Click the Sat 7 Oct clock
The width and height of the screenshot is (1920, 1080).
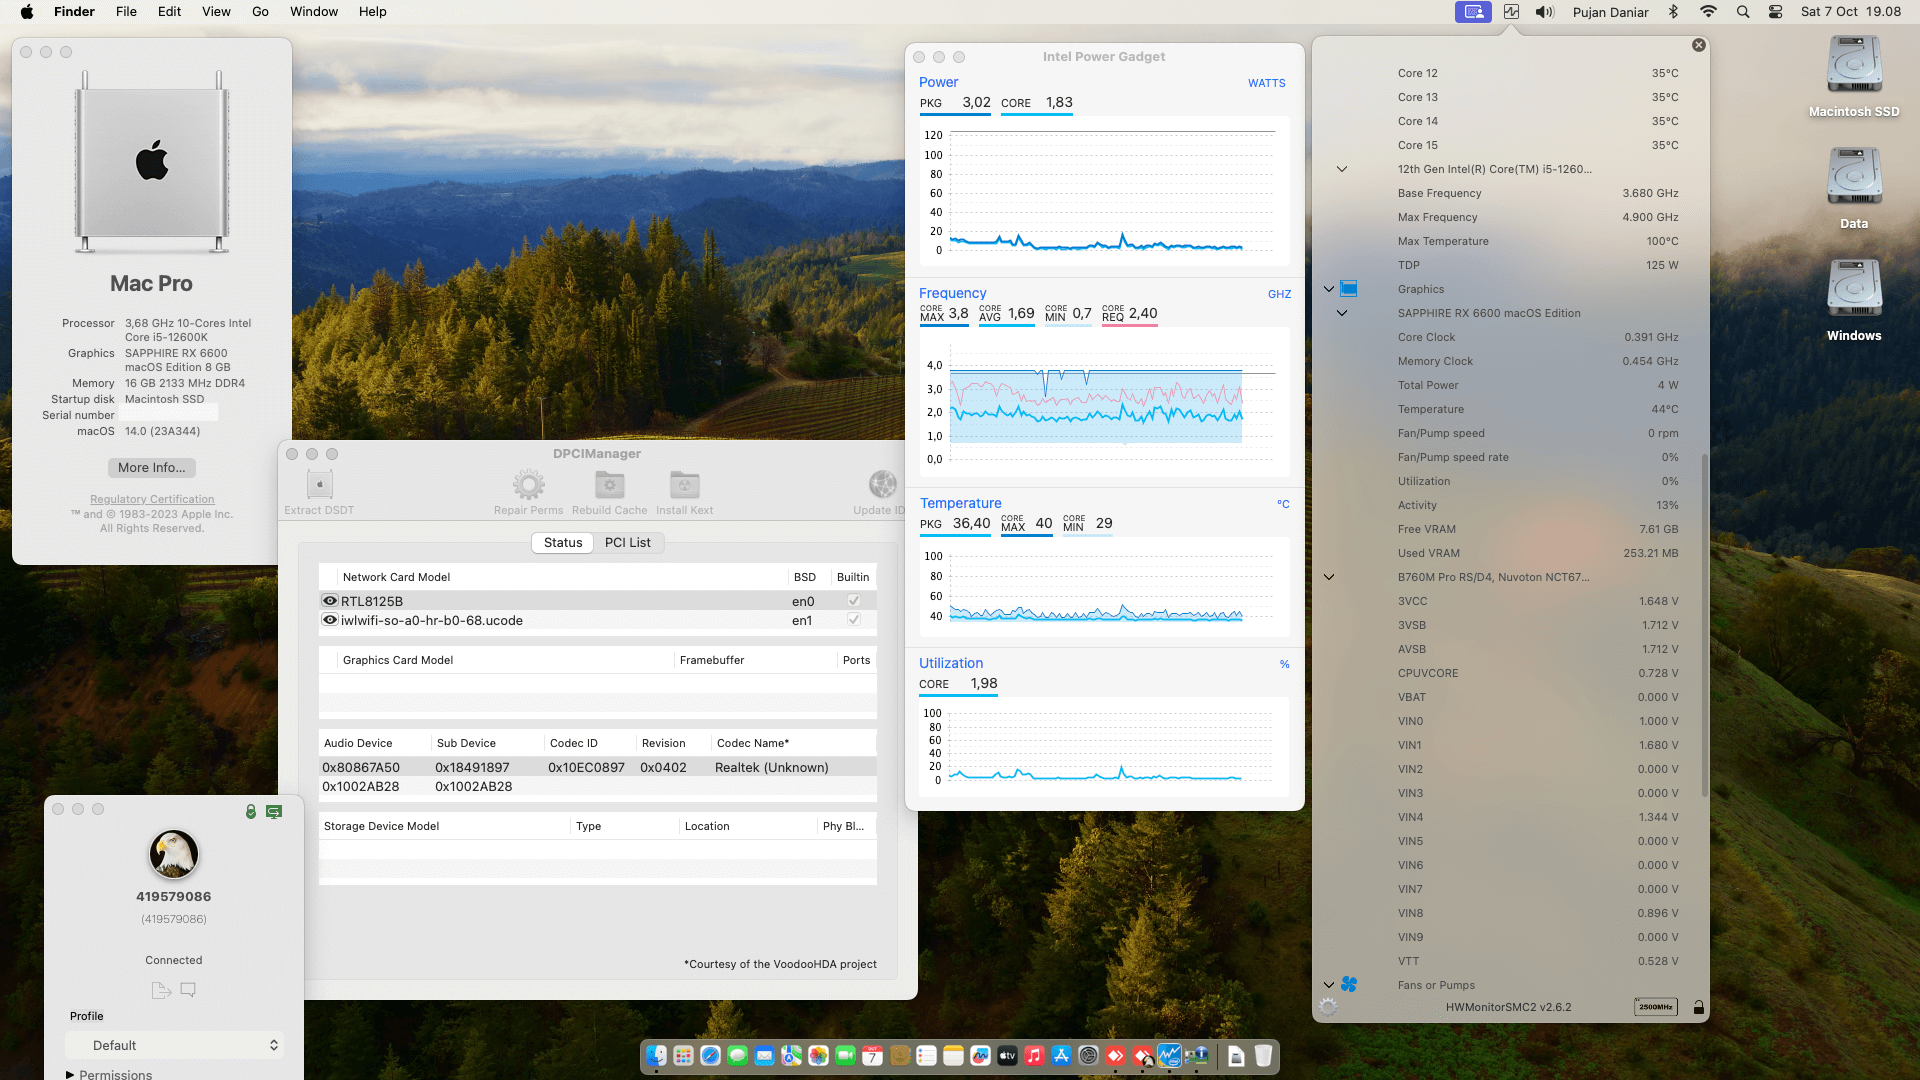point(1851,12)
